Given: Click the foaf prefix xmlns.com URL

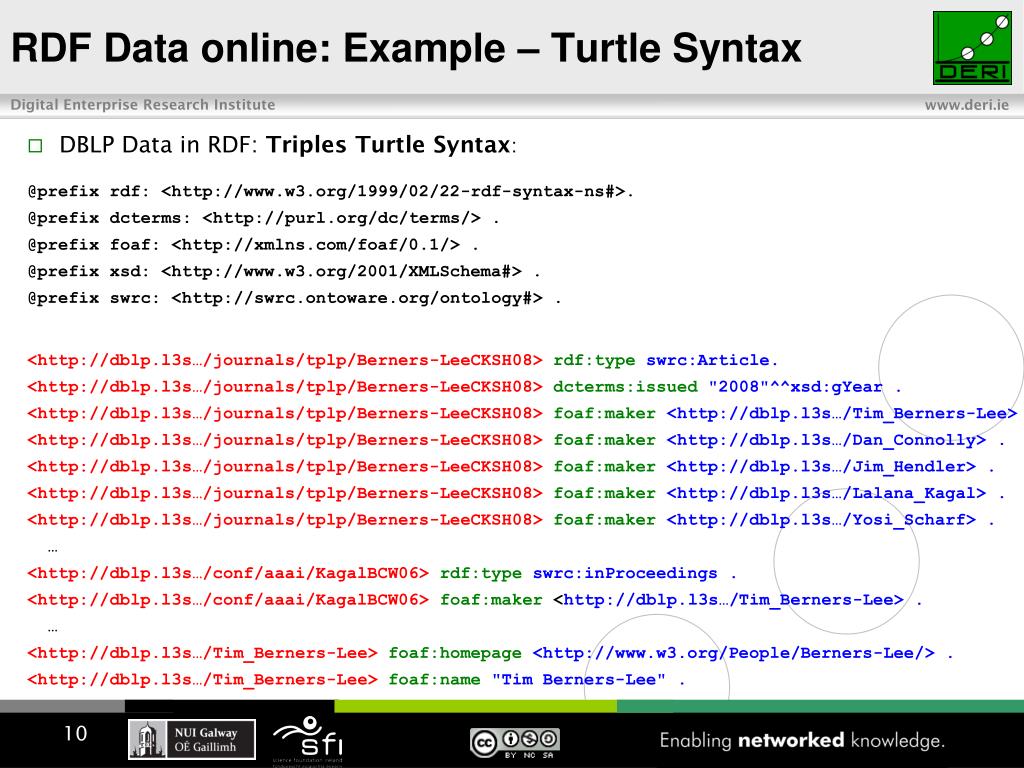Looking at the screenshot, I should pos(315,245).
